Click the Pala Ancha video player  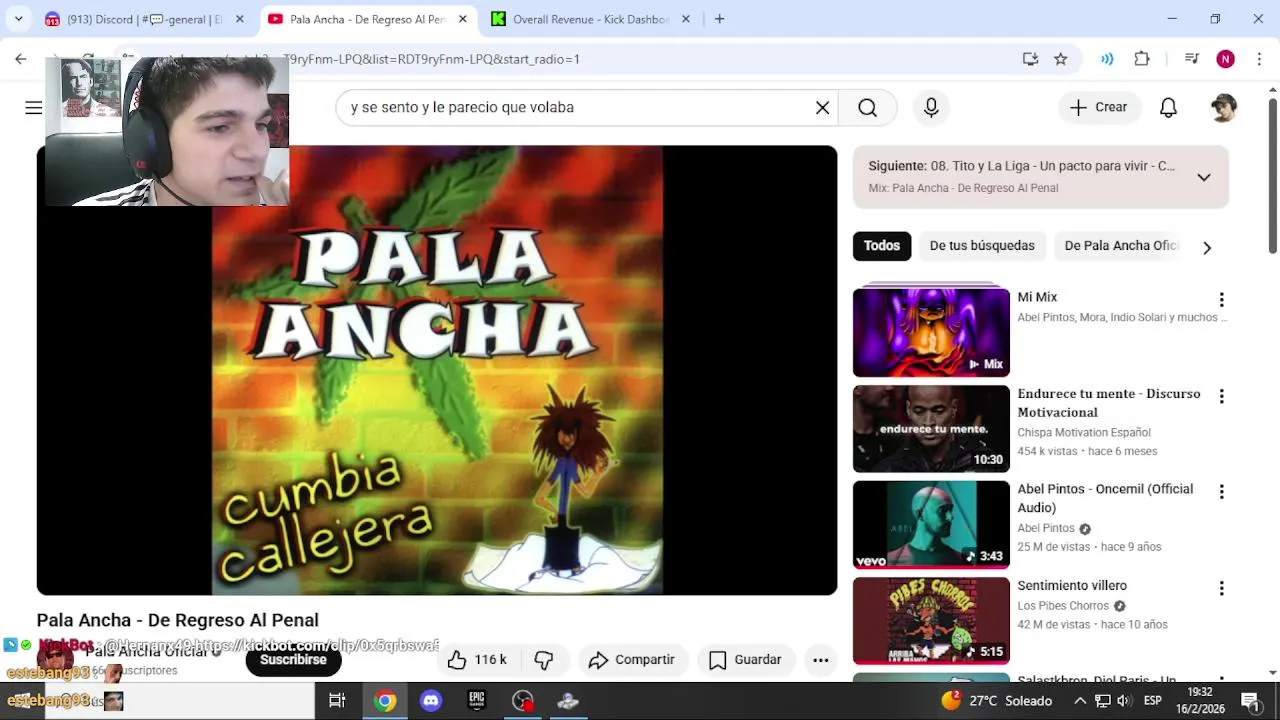pos(437,370)
